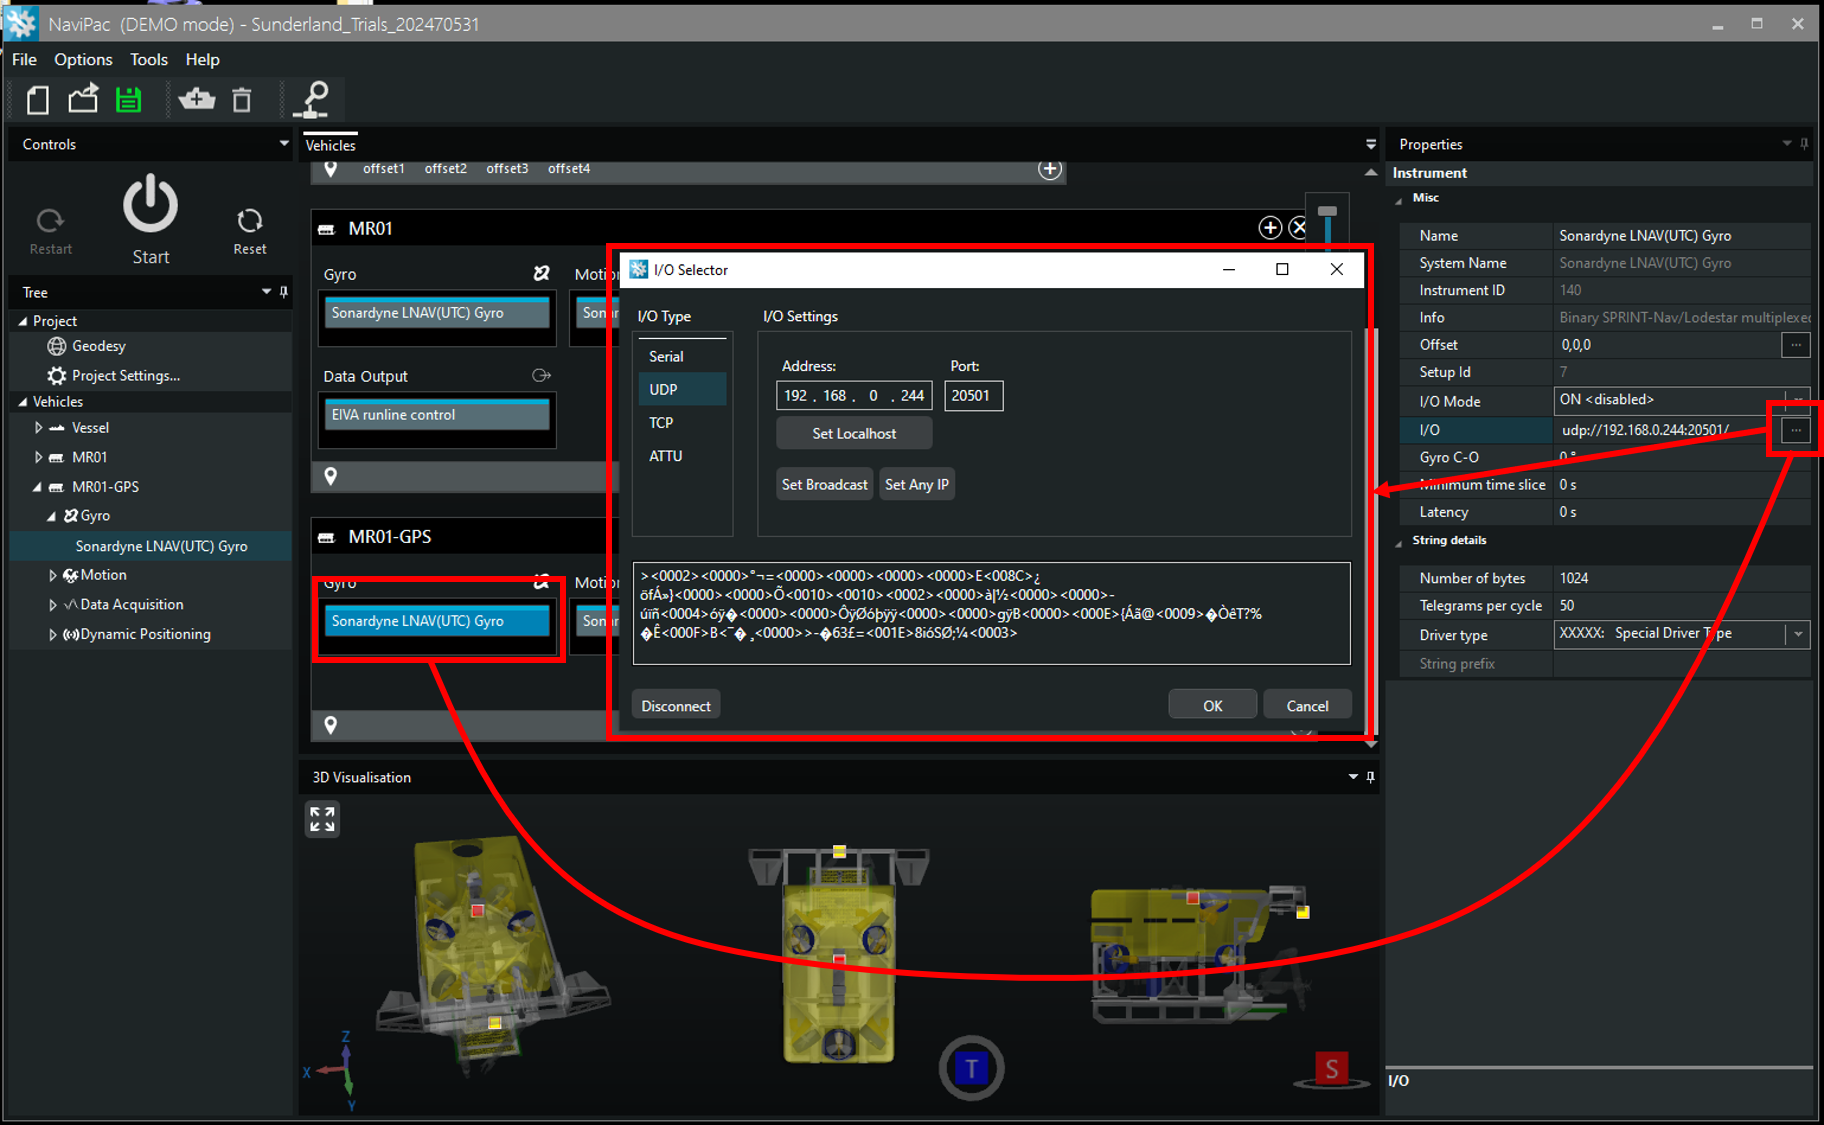Click the red S view icon

tap(1331, 1069)
